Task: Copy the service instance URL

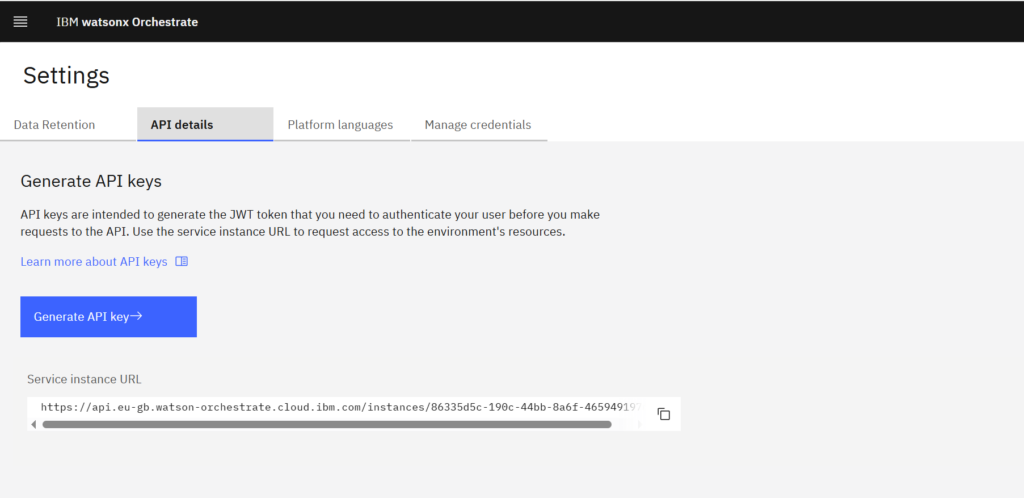Action: pos(663,413)
